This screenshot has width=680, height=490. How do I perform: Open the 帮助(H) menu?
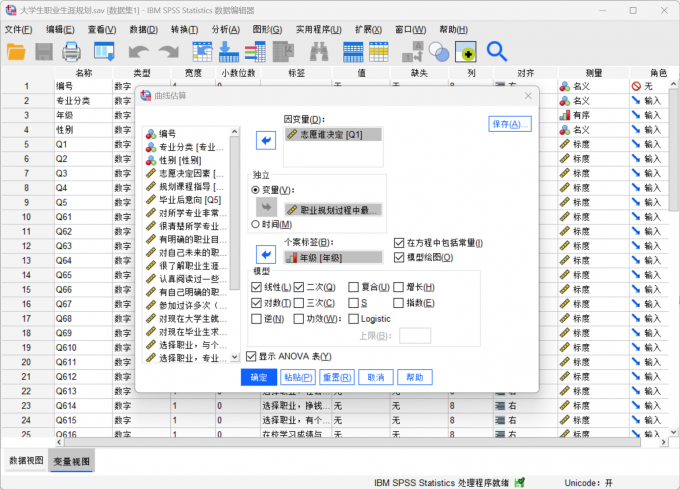(453, 29)
